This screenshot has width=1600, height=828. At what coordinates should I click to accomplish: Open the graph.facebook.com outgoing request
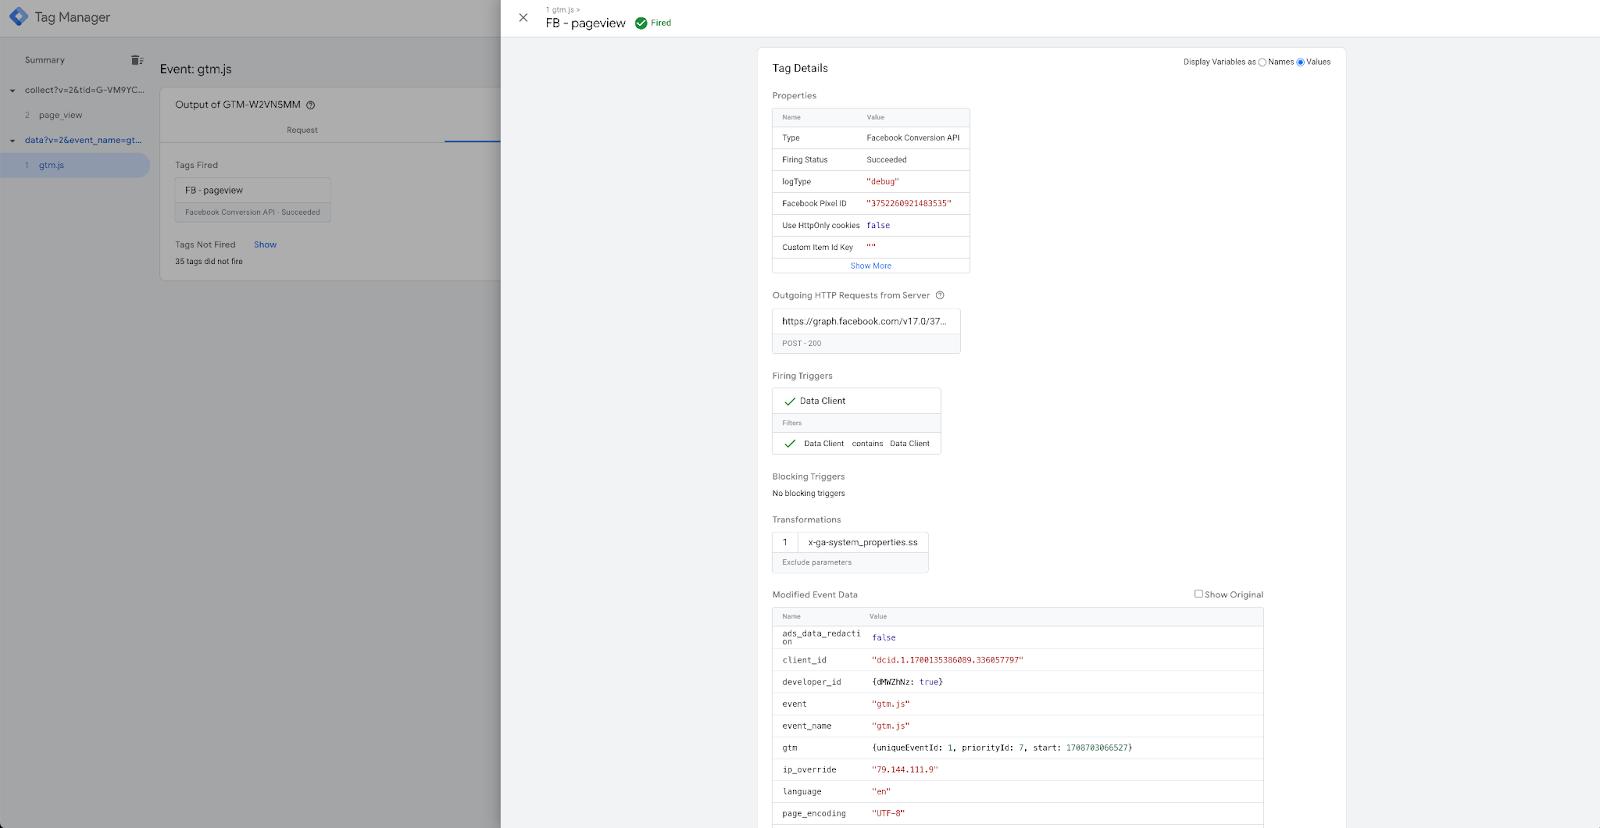point(866,331)
